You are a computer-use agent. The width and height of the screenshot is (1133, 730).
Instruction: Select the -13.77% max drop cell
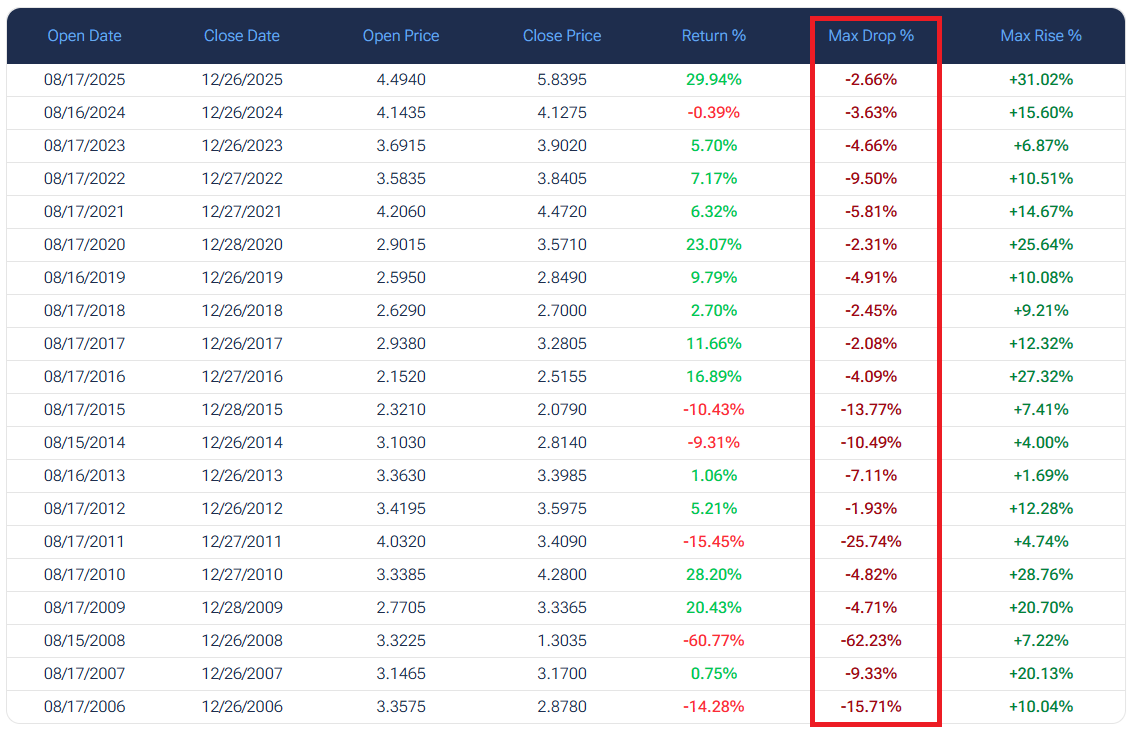pyautogui.click(x=871, y=409)
